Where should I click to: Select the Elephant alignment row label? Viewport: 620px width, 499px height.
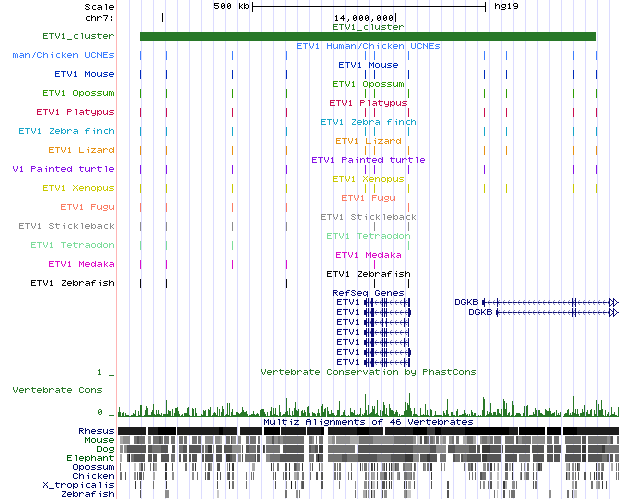coord(93,458)
